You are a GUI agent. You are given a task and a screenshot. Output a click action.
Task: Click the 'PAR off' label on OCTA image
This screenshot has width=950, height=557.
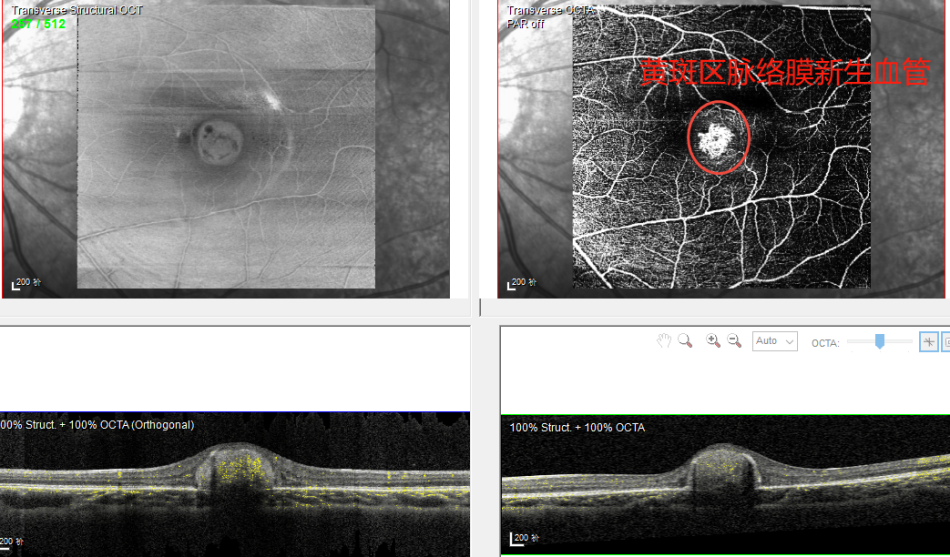(525, 23)
